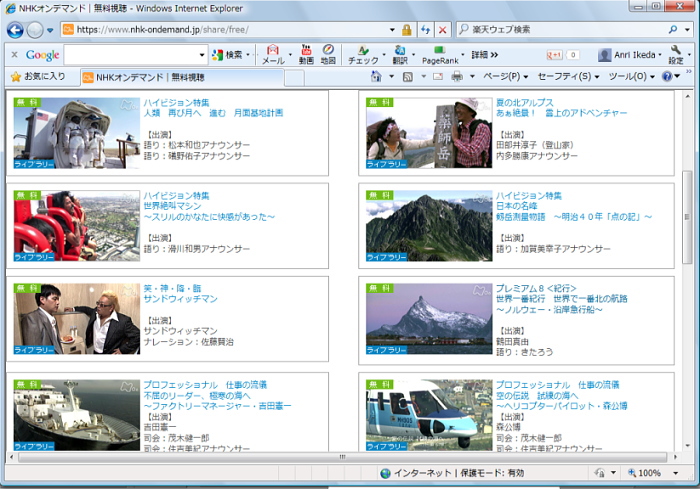
Task: Open the Home icon dropdown arrow
Action: point(392,77)
